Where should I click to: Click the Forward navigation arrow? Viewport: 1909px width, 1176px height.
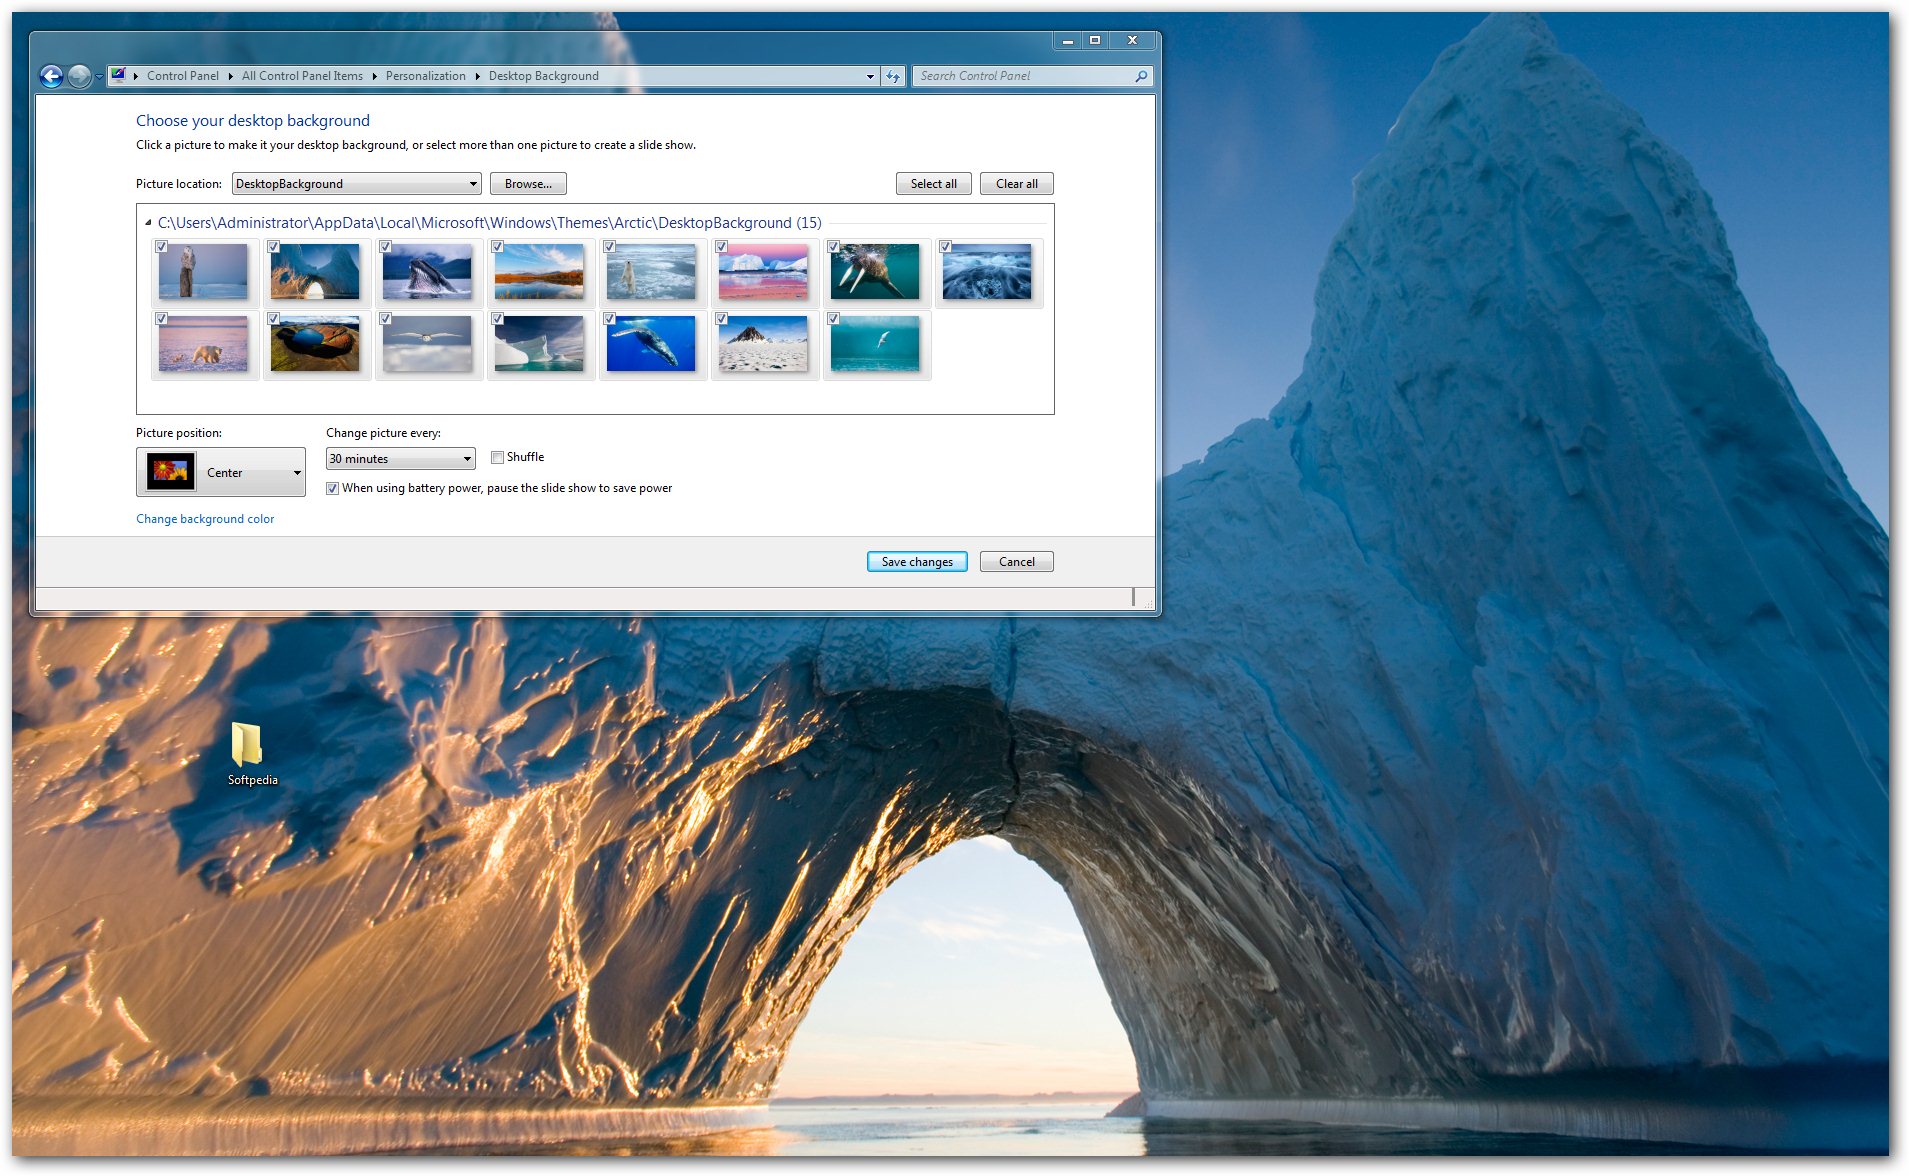[x=79, y=76]
